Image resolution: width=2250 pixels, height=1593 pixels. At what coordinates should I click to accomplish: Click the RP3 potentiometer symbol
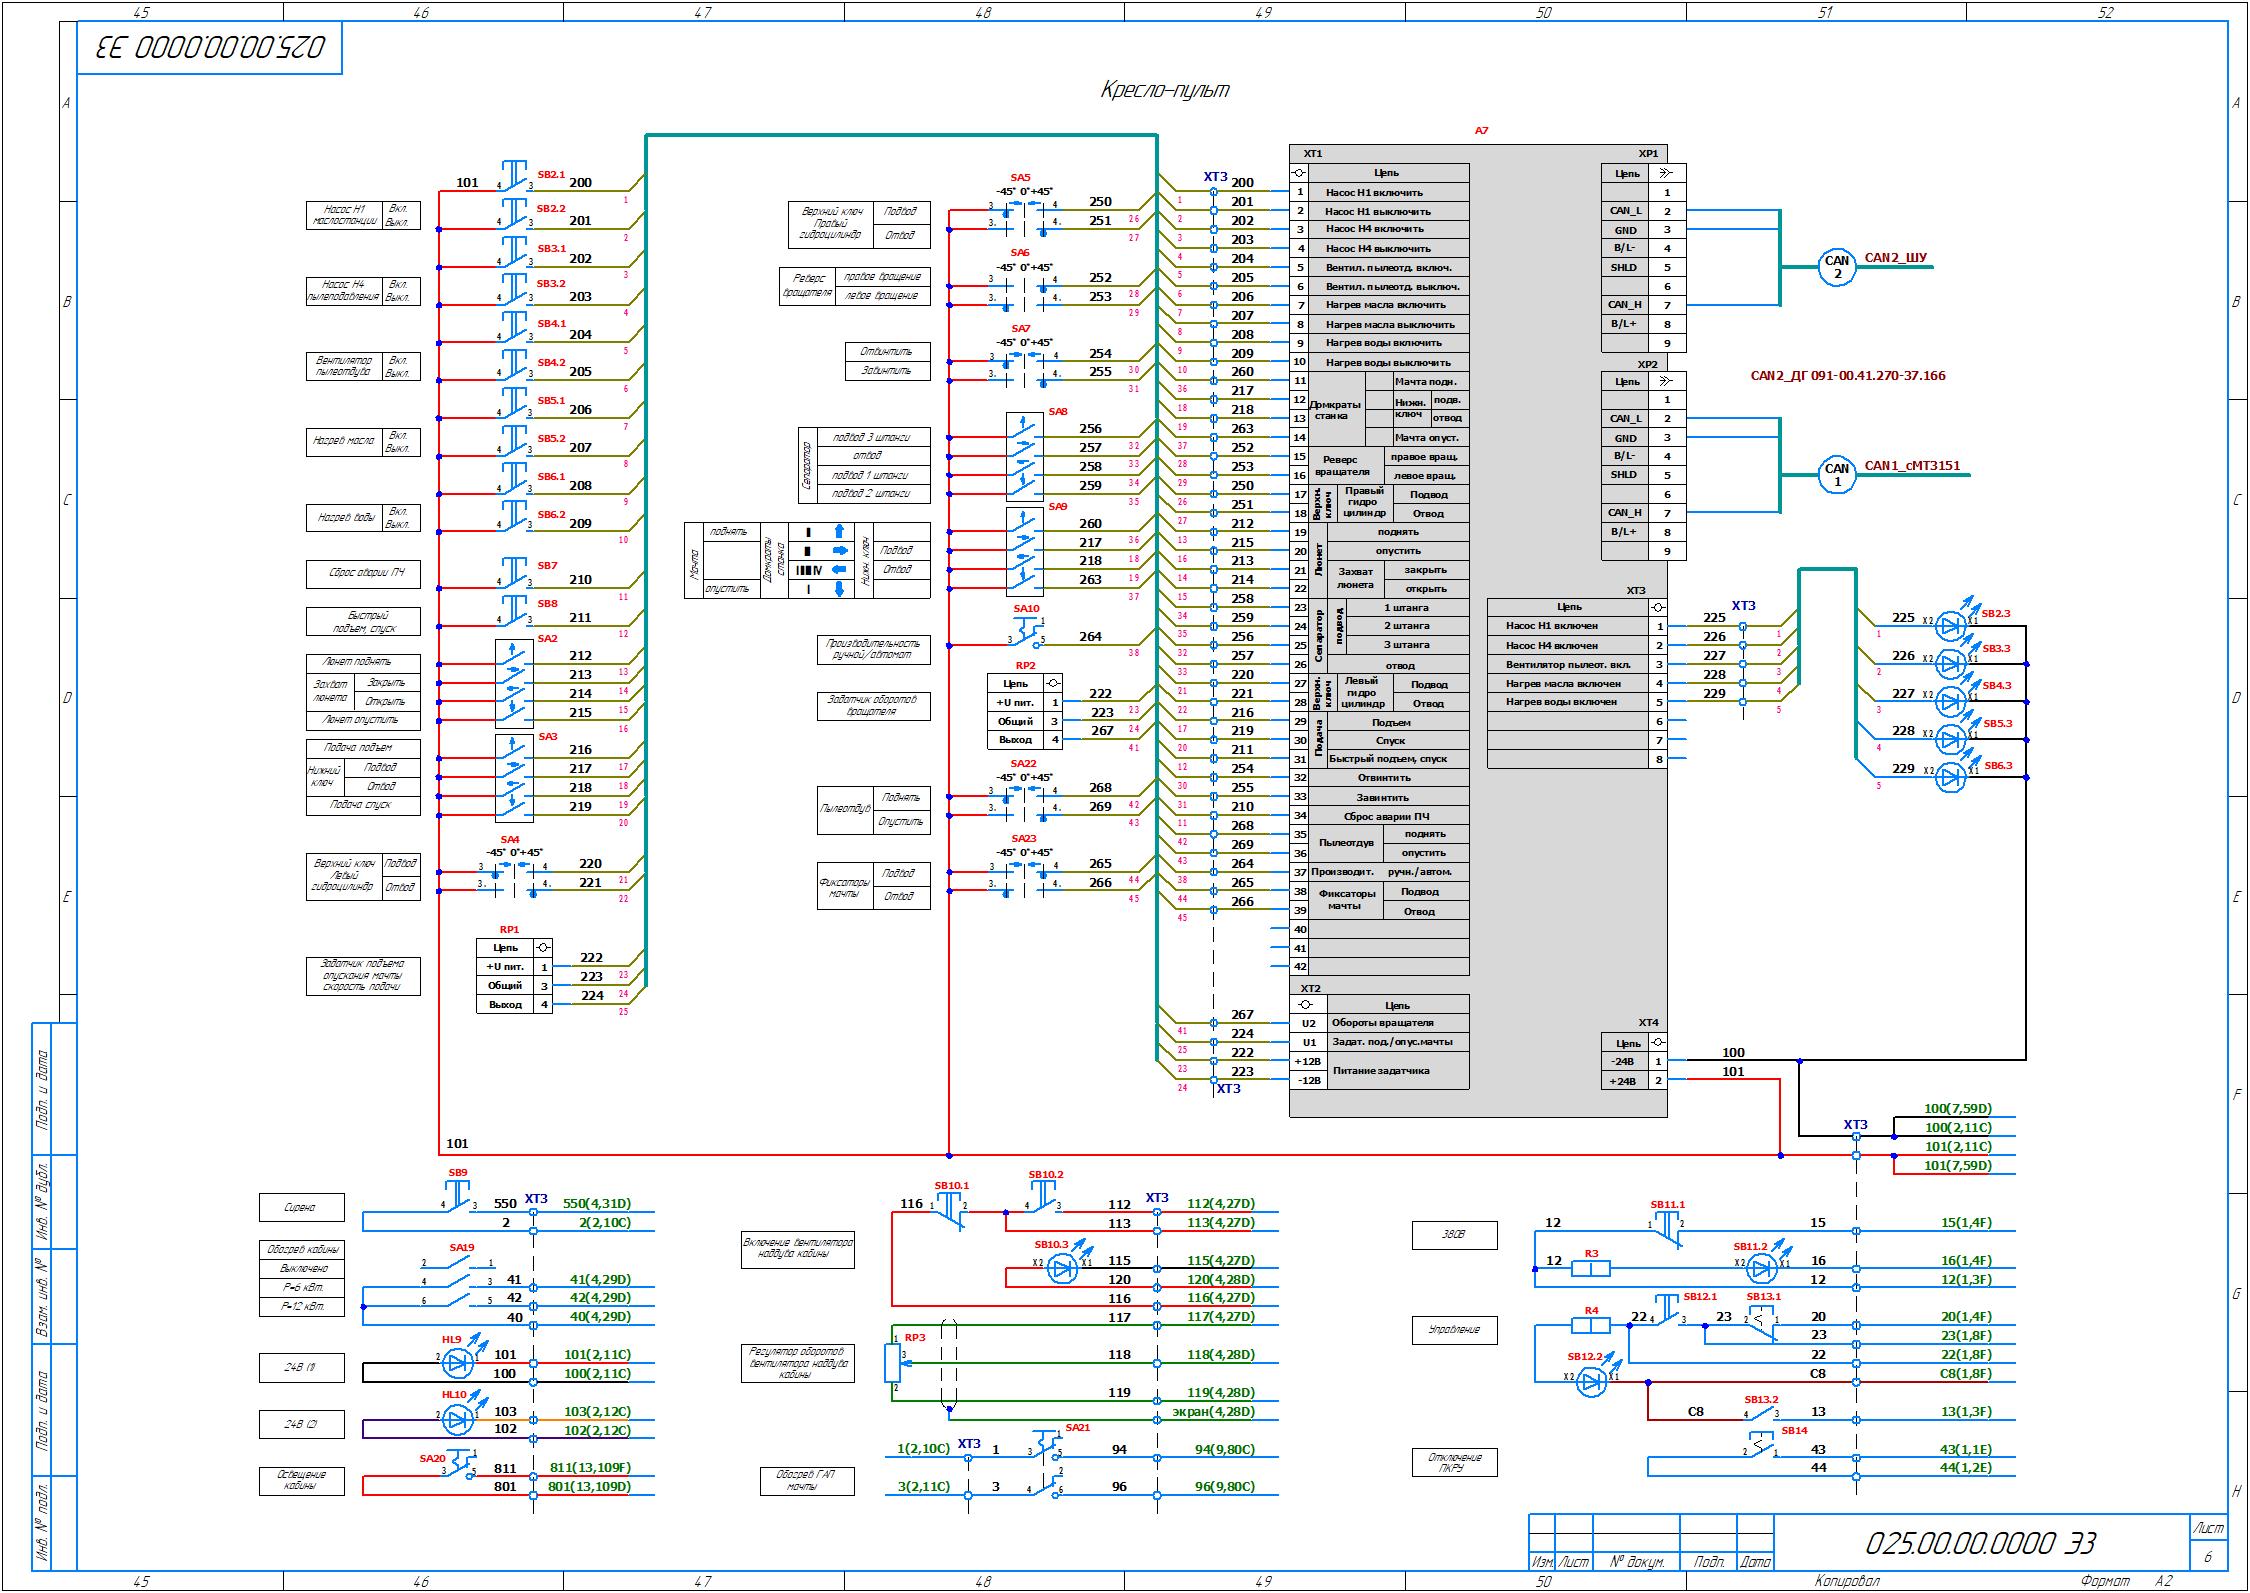(893, 1362)
